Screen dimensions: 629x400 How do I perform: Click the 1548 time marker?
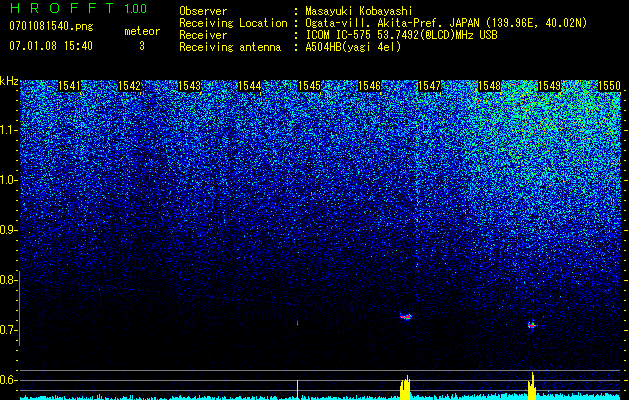[x=490, y=86]
